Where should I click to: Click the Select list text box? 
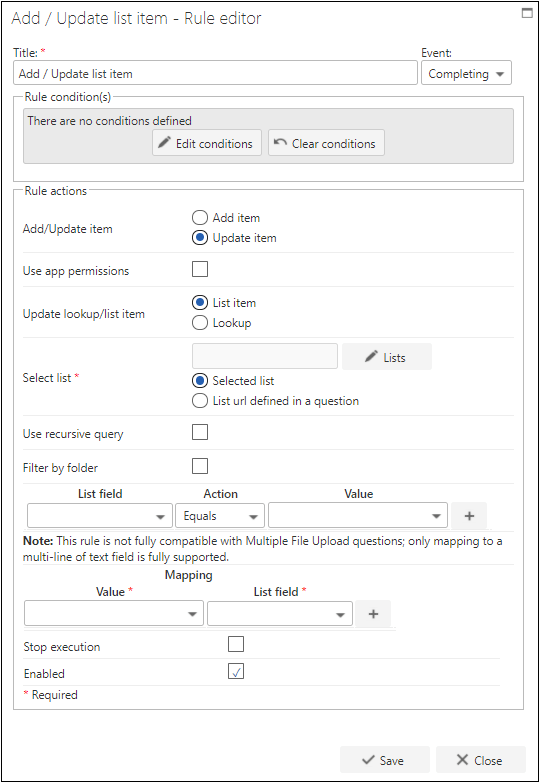[265, 356]
